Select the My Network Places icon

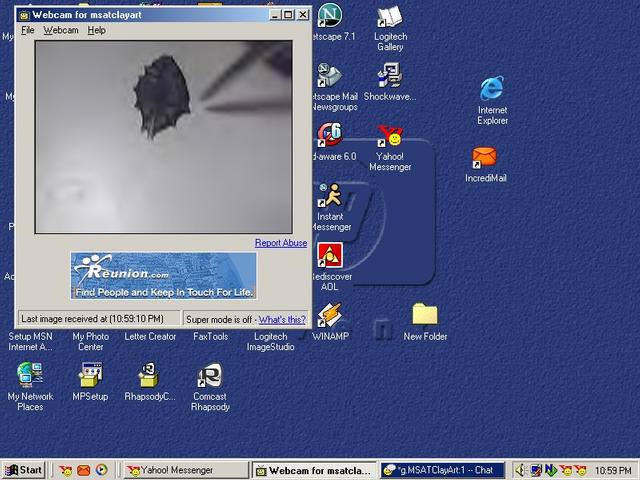coord(30,375)
